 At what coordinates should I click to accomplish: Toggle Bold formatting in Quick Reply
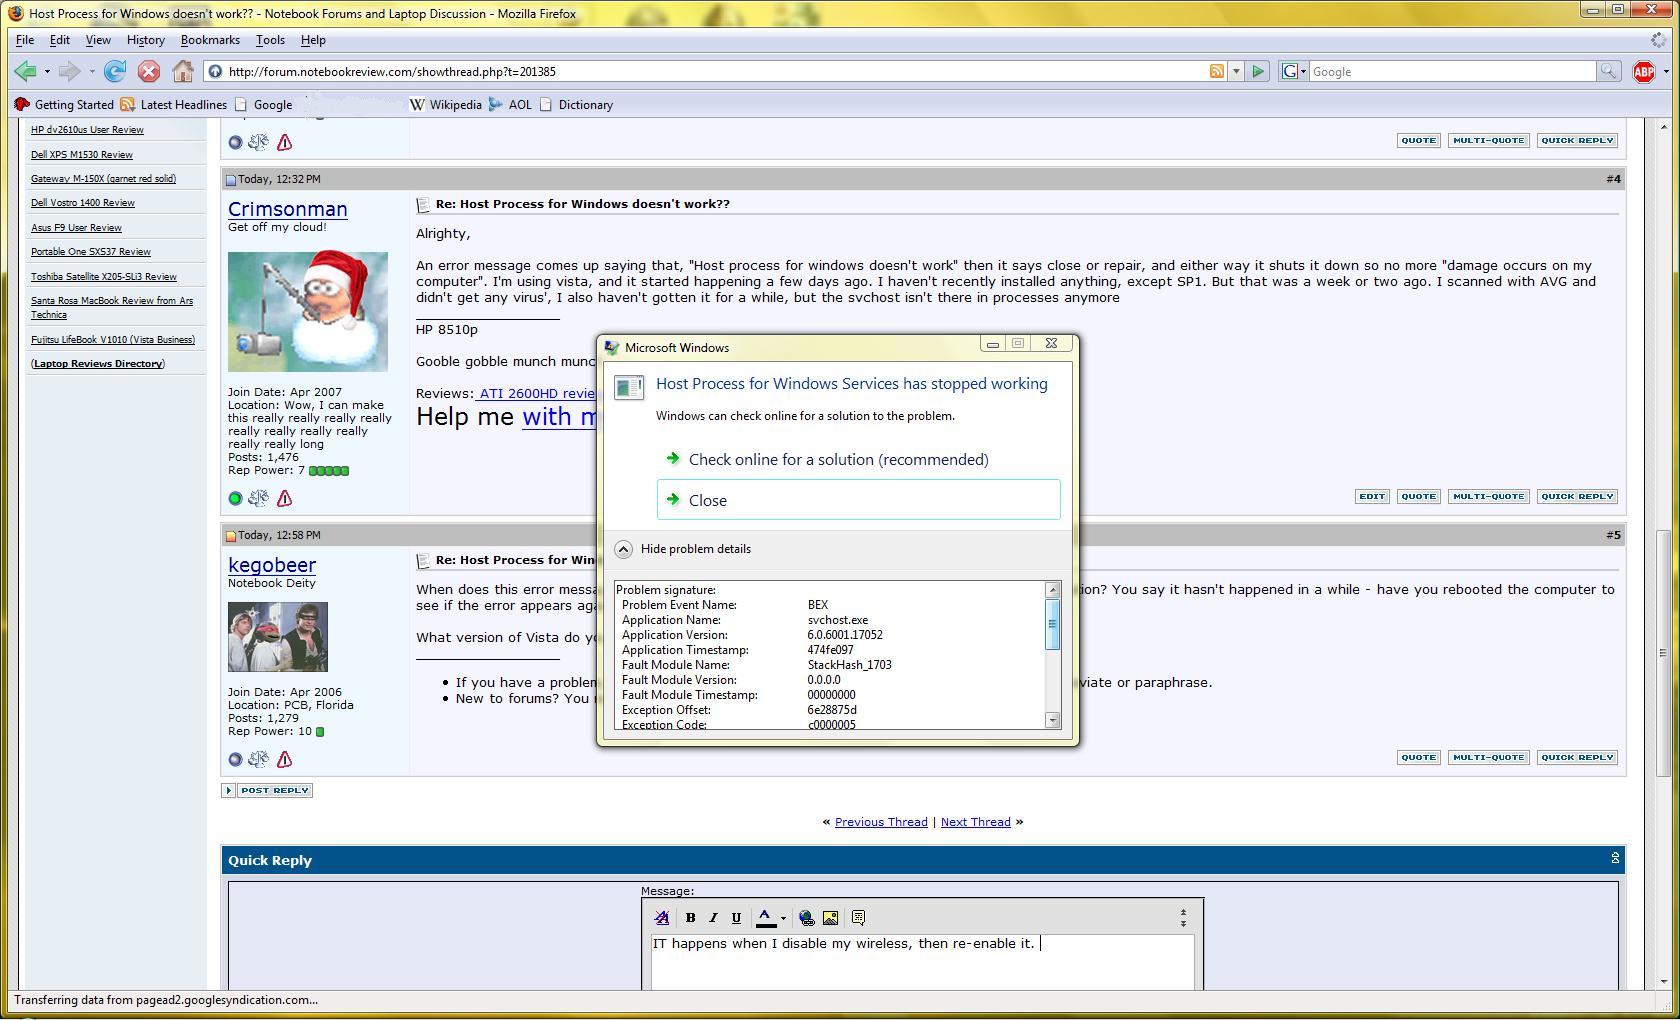pyautogui.click(x=690, y=917)
